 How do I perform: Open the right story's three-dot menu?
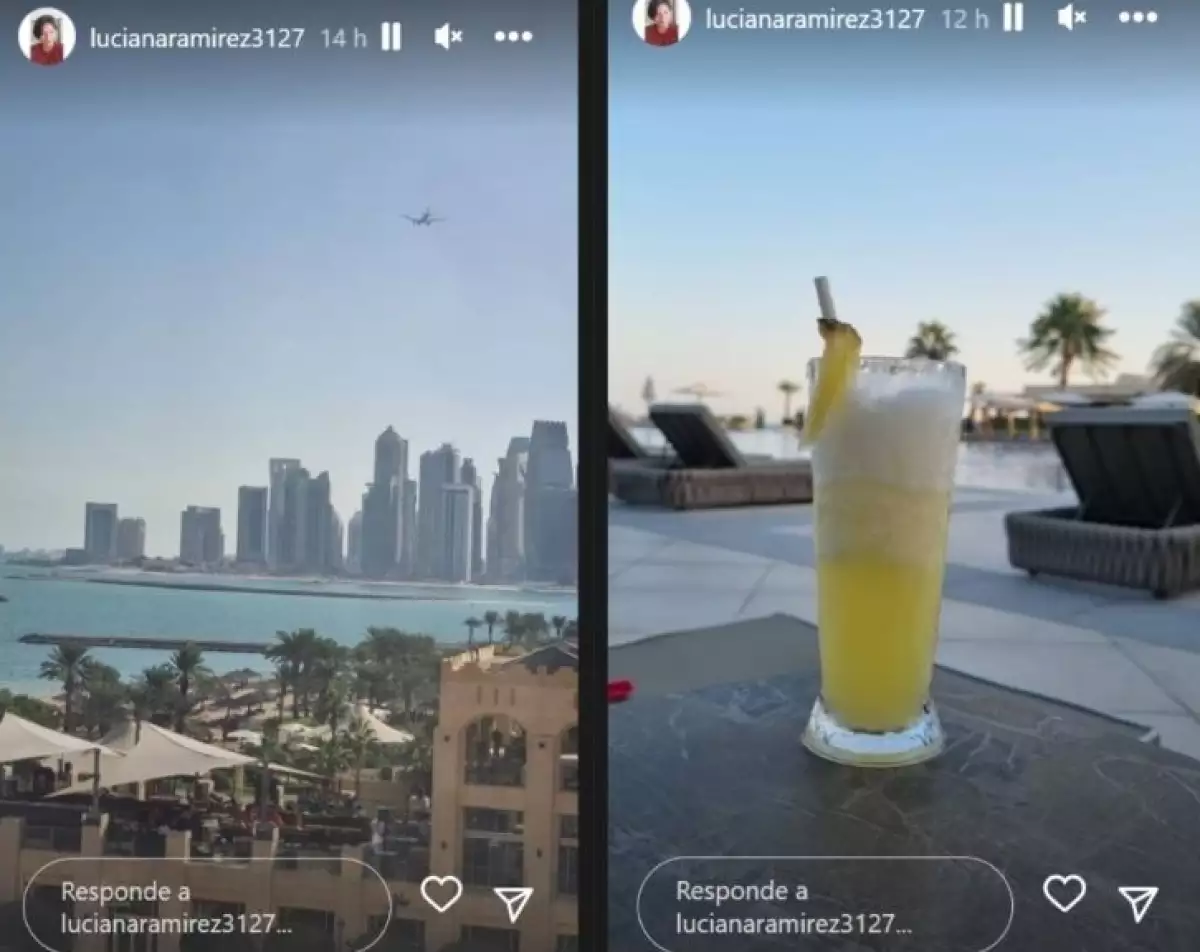(x=1138, y=17)
